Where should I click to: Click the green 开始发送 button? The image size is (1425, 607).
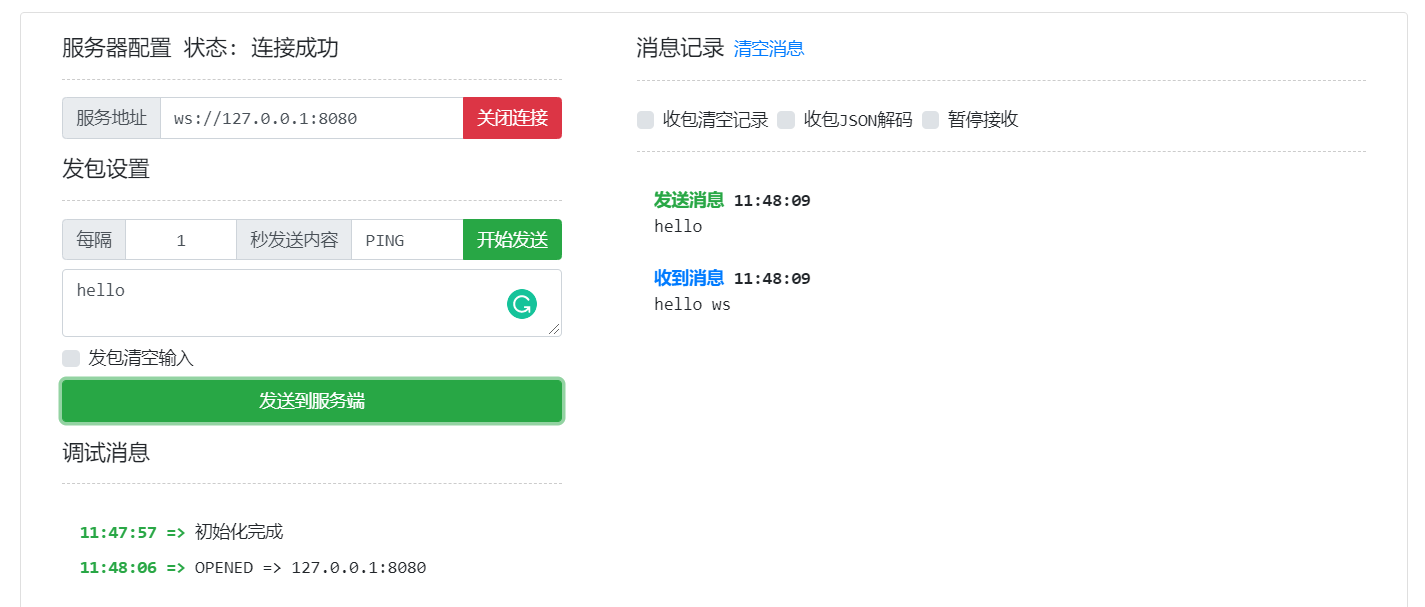coord(512,240)
